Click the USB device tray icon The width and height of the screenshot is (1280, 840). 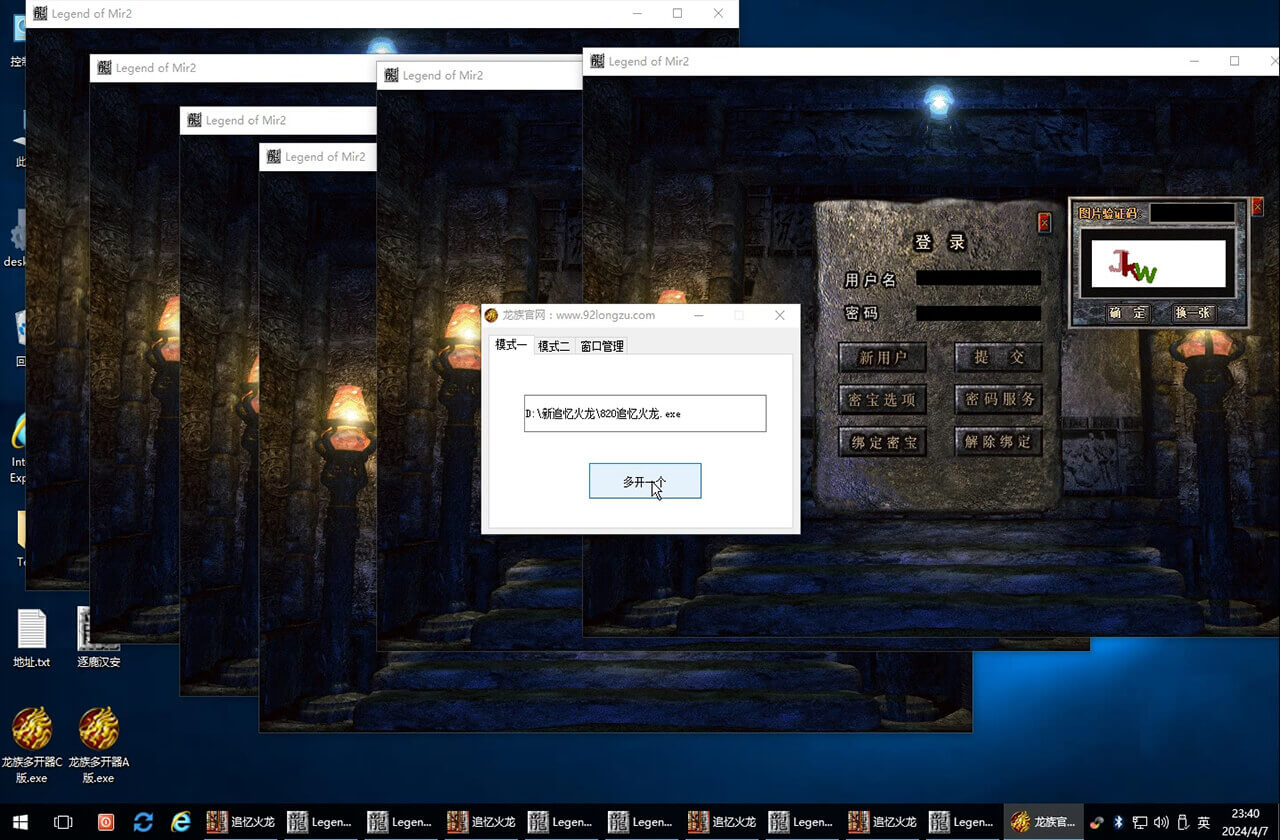point(1182,822)
